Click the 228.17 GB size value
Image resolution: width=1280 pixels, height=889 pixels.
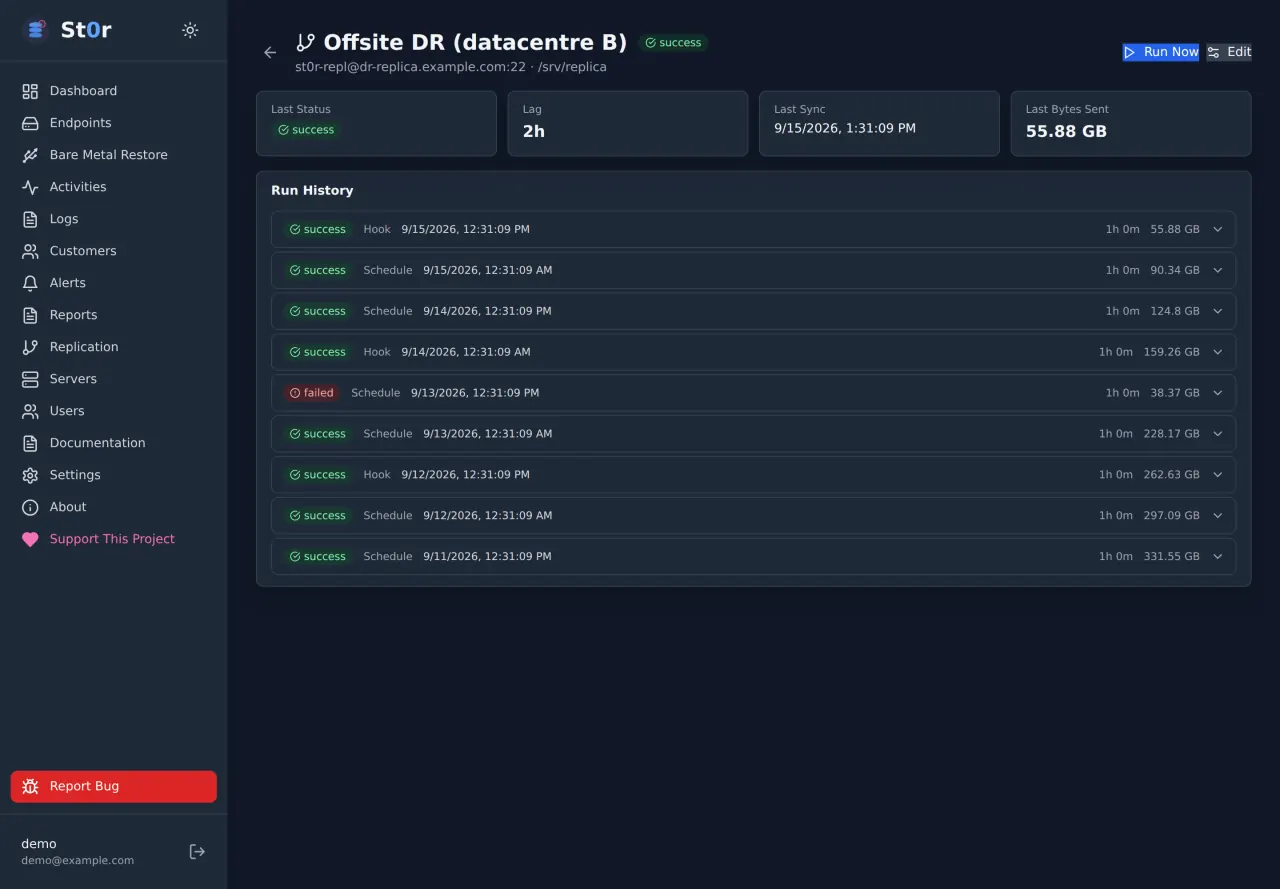[x=1171, y=434]
